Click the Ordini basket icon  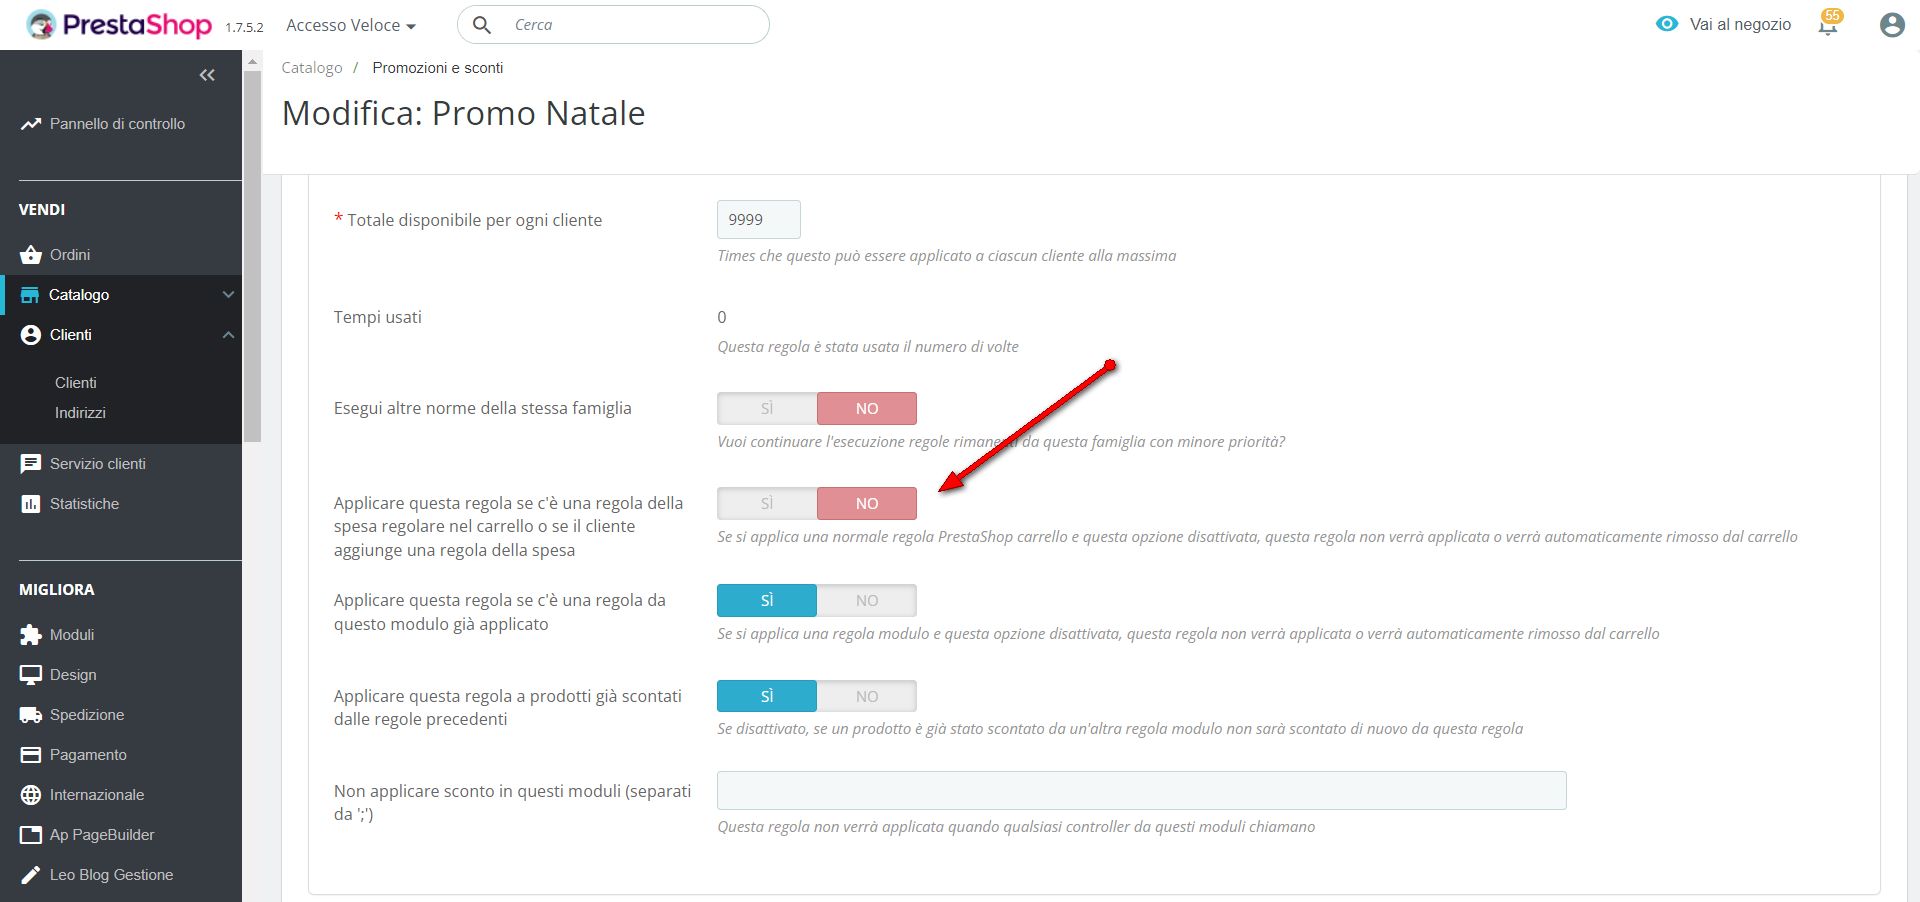click(x=31, y=255)
